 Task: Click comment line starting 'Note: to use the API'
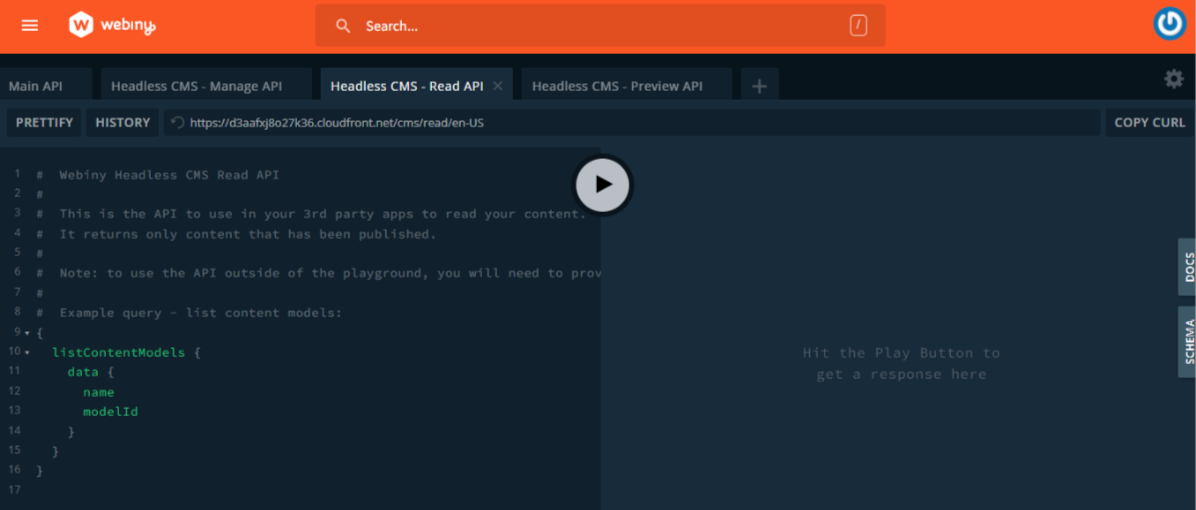(x=331, y=273)
